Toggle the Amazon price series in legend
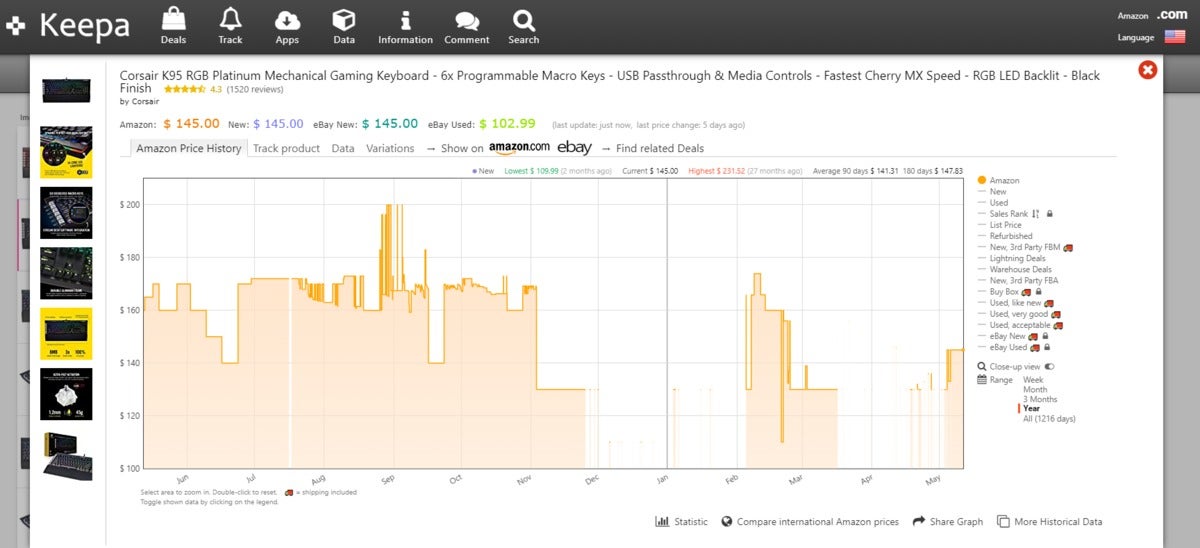This screenshot has width=1200, height=548. pyautogui.click(x=1005, y=181)
